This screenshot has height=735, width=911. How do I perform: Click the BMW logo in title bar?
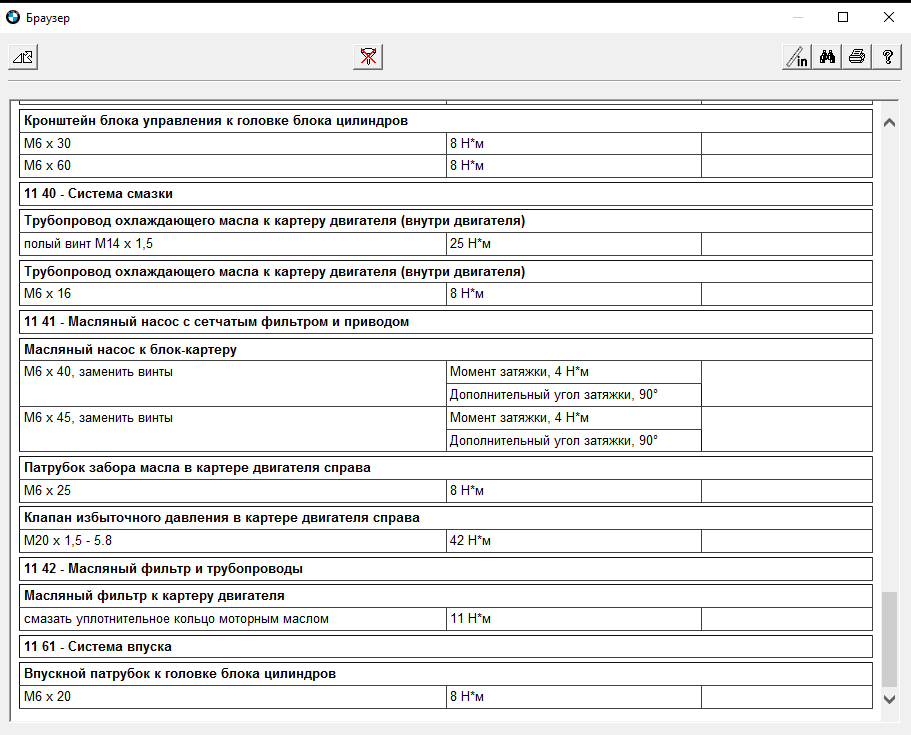pos(13,17)
